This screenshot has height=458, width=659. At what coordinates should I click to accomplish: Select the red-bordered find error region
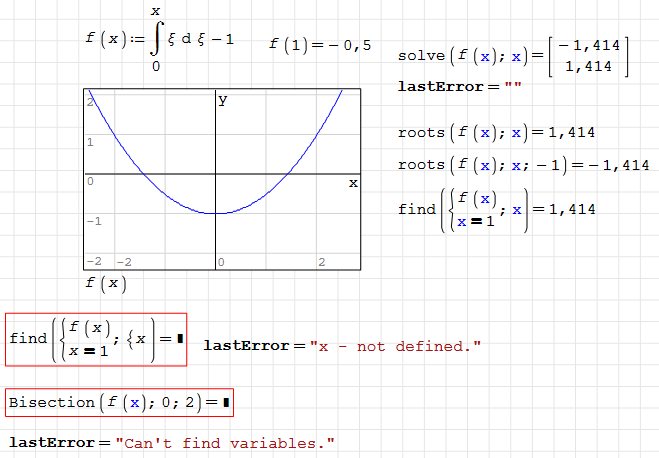tap(96, 339)
